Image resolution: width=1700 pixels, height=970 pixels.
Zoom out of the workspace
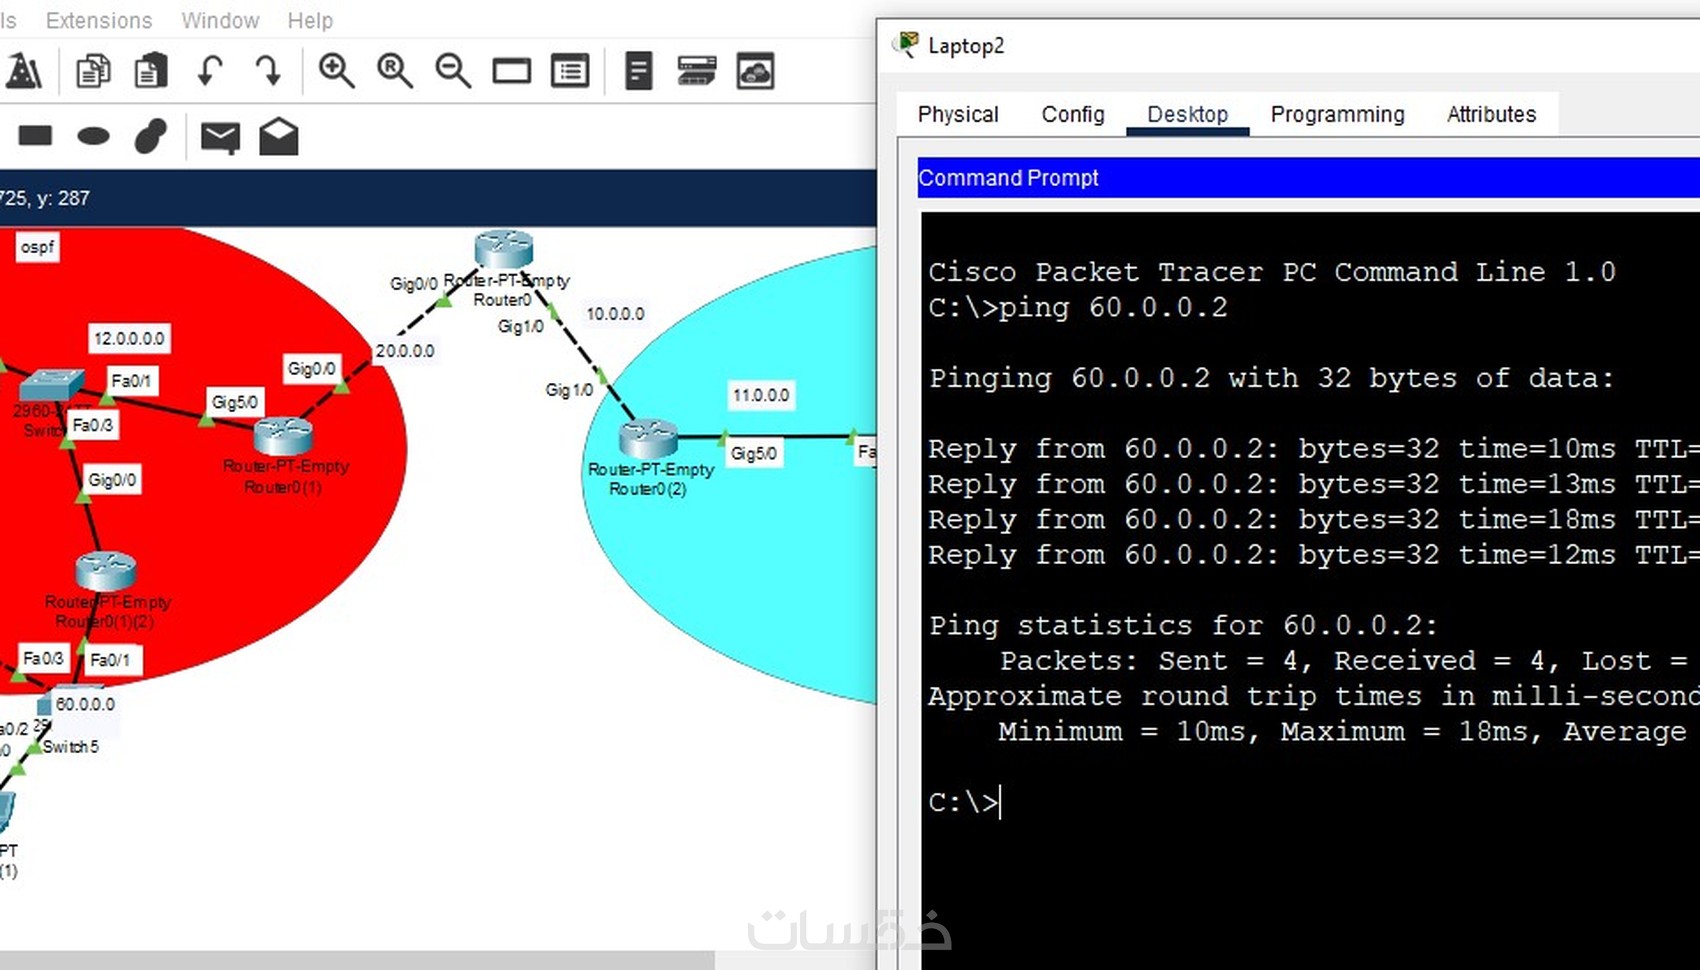coord(453,71)
